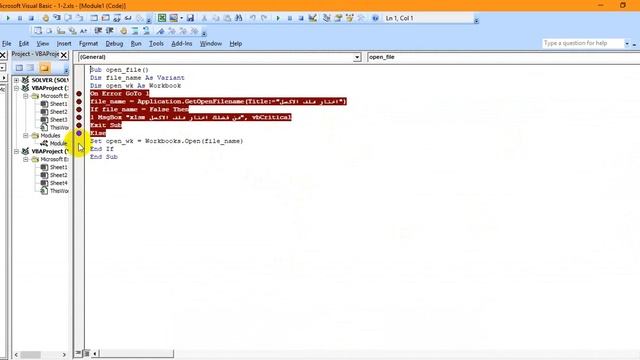
Task: Click View Object icon in Project panel
Action: tap(31, 68)
